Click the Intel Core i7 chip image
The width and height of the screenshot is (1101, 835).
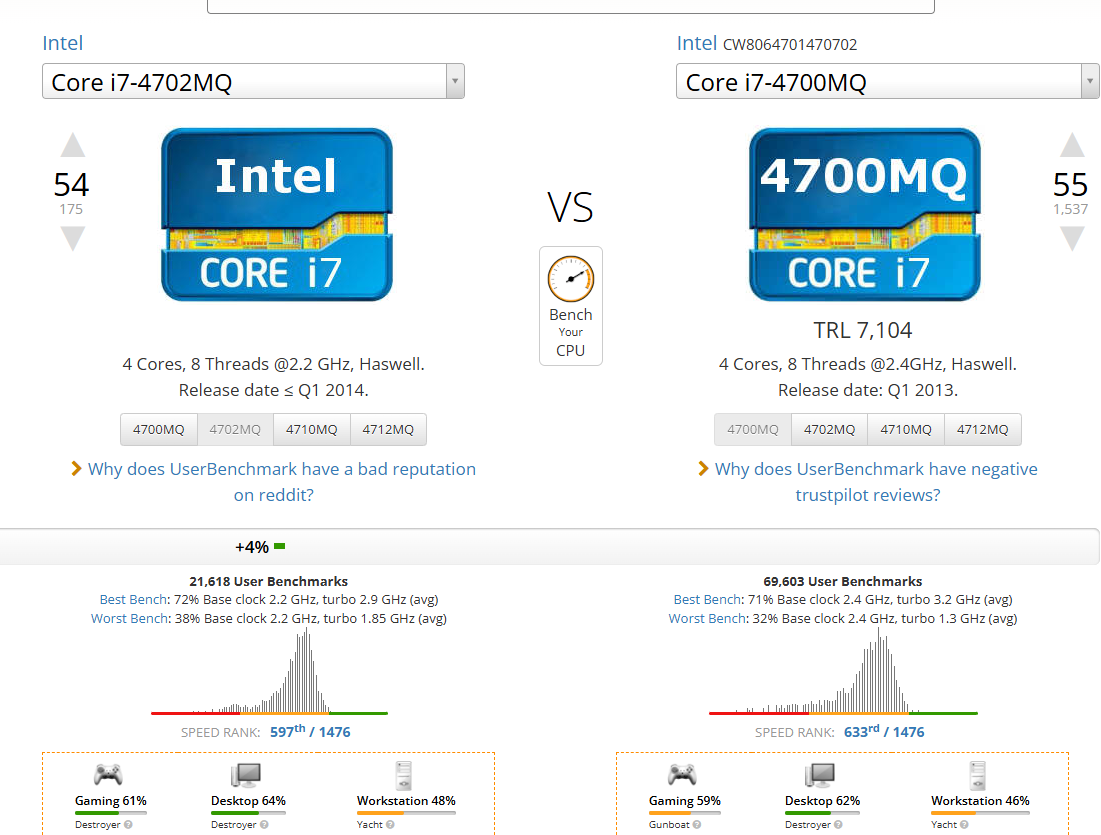(x=276, y=214)
